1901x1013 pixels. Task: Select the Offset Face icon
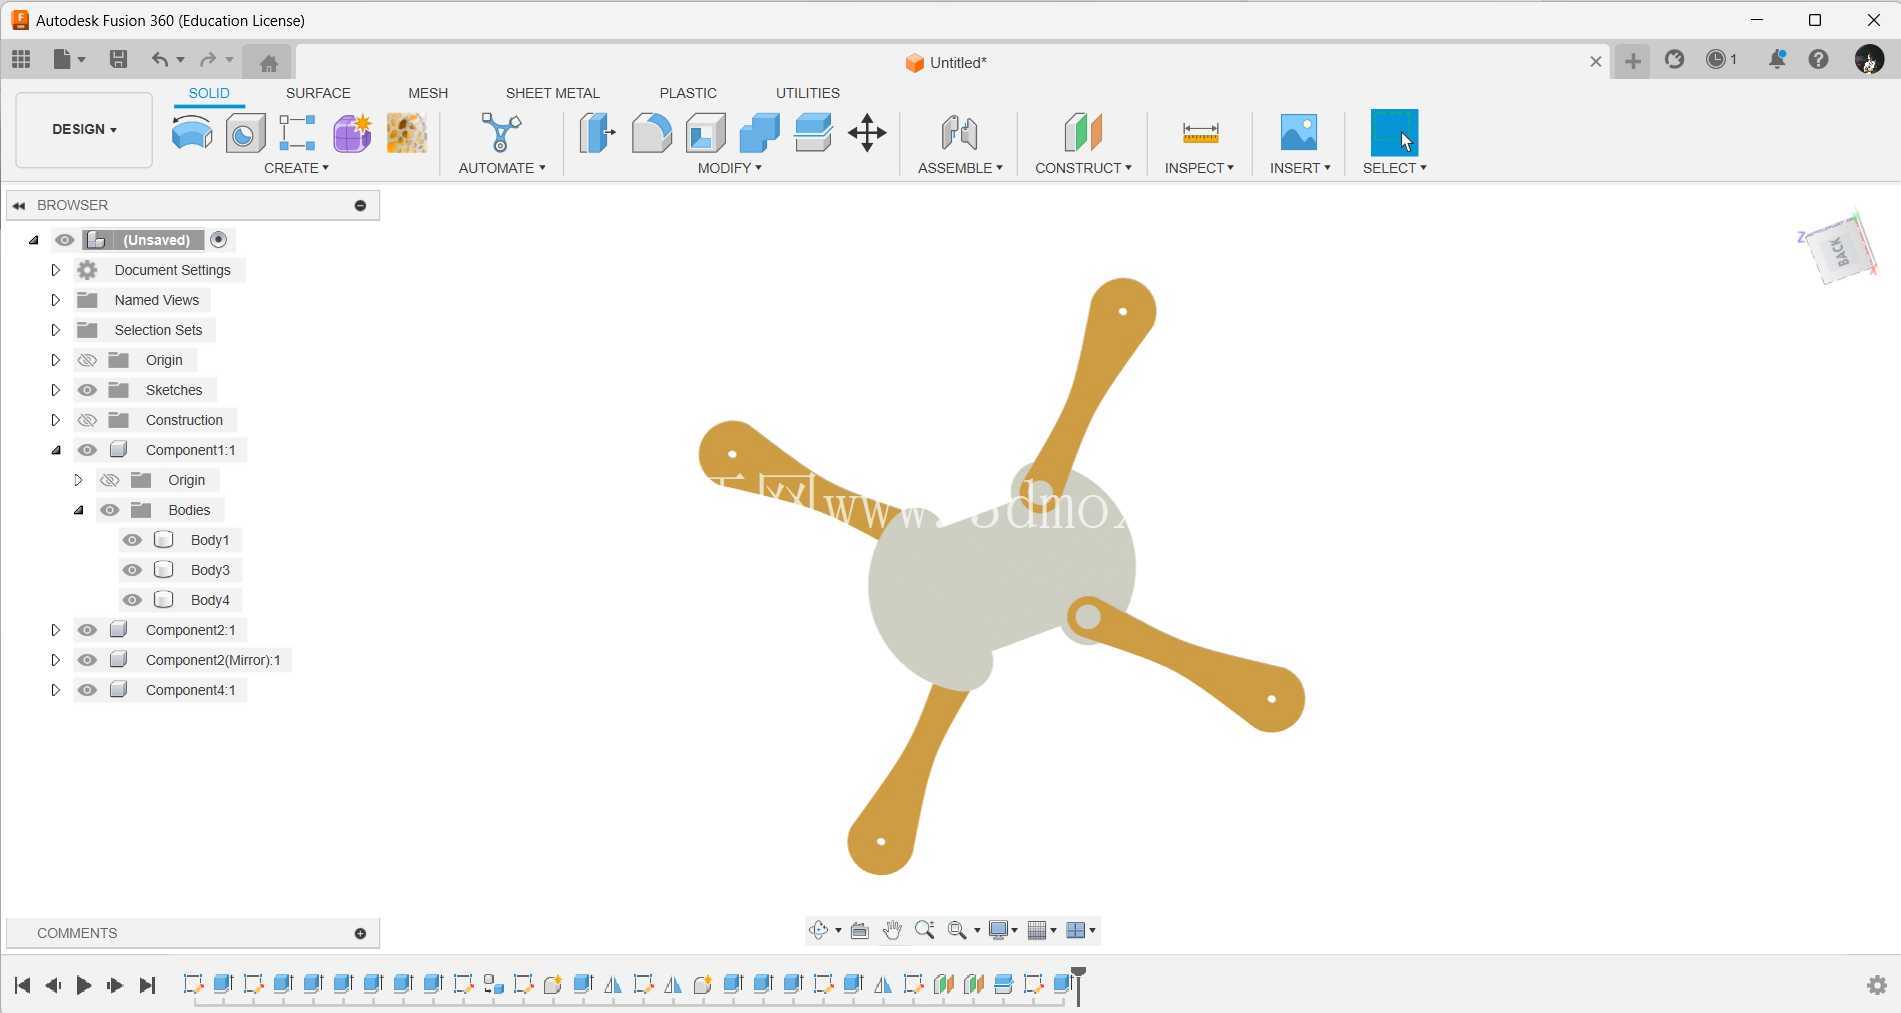point(813,132)
